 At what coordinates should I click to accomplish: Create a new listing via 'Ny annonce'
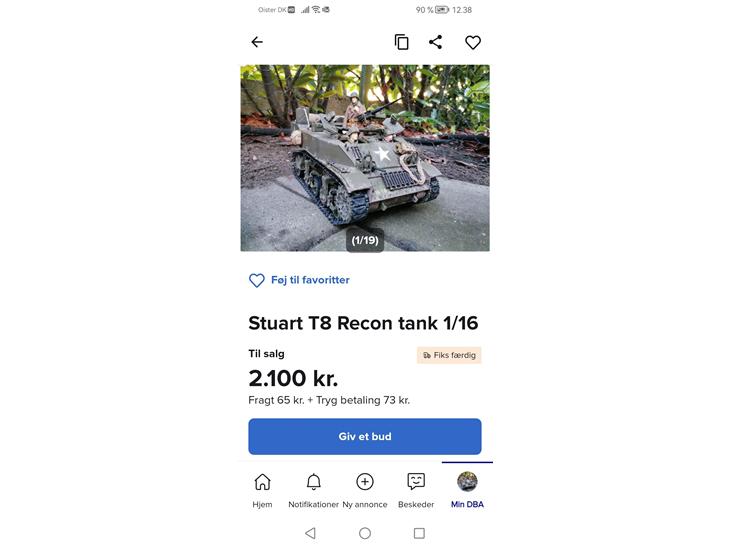[x=365, y=490]
